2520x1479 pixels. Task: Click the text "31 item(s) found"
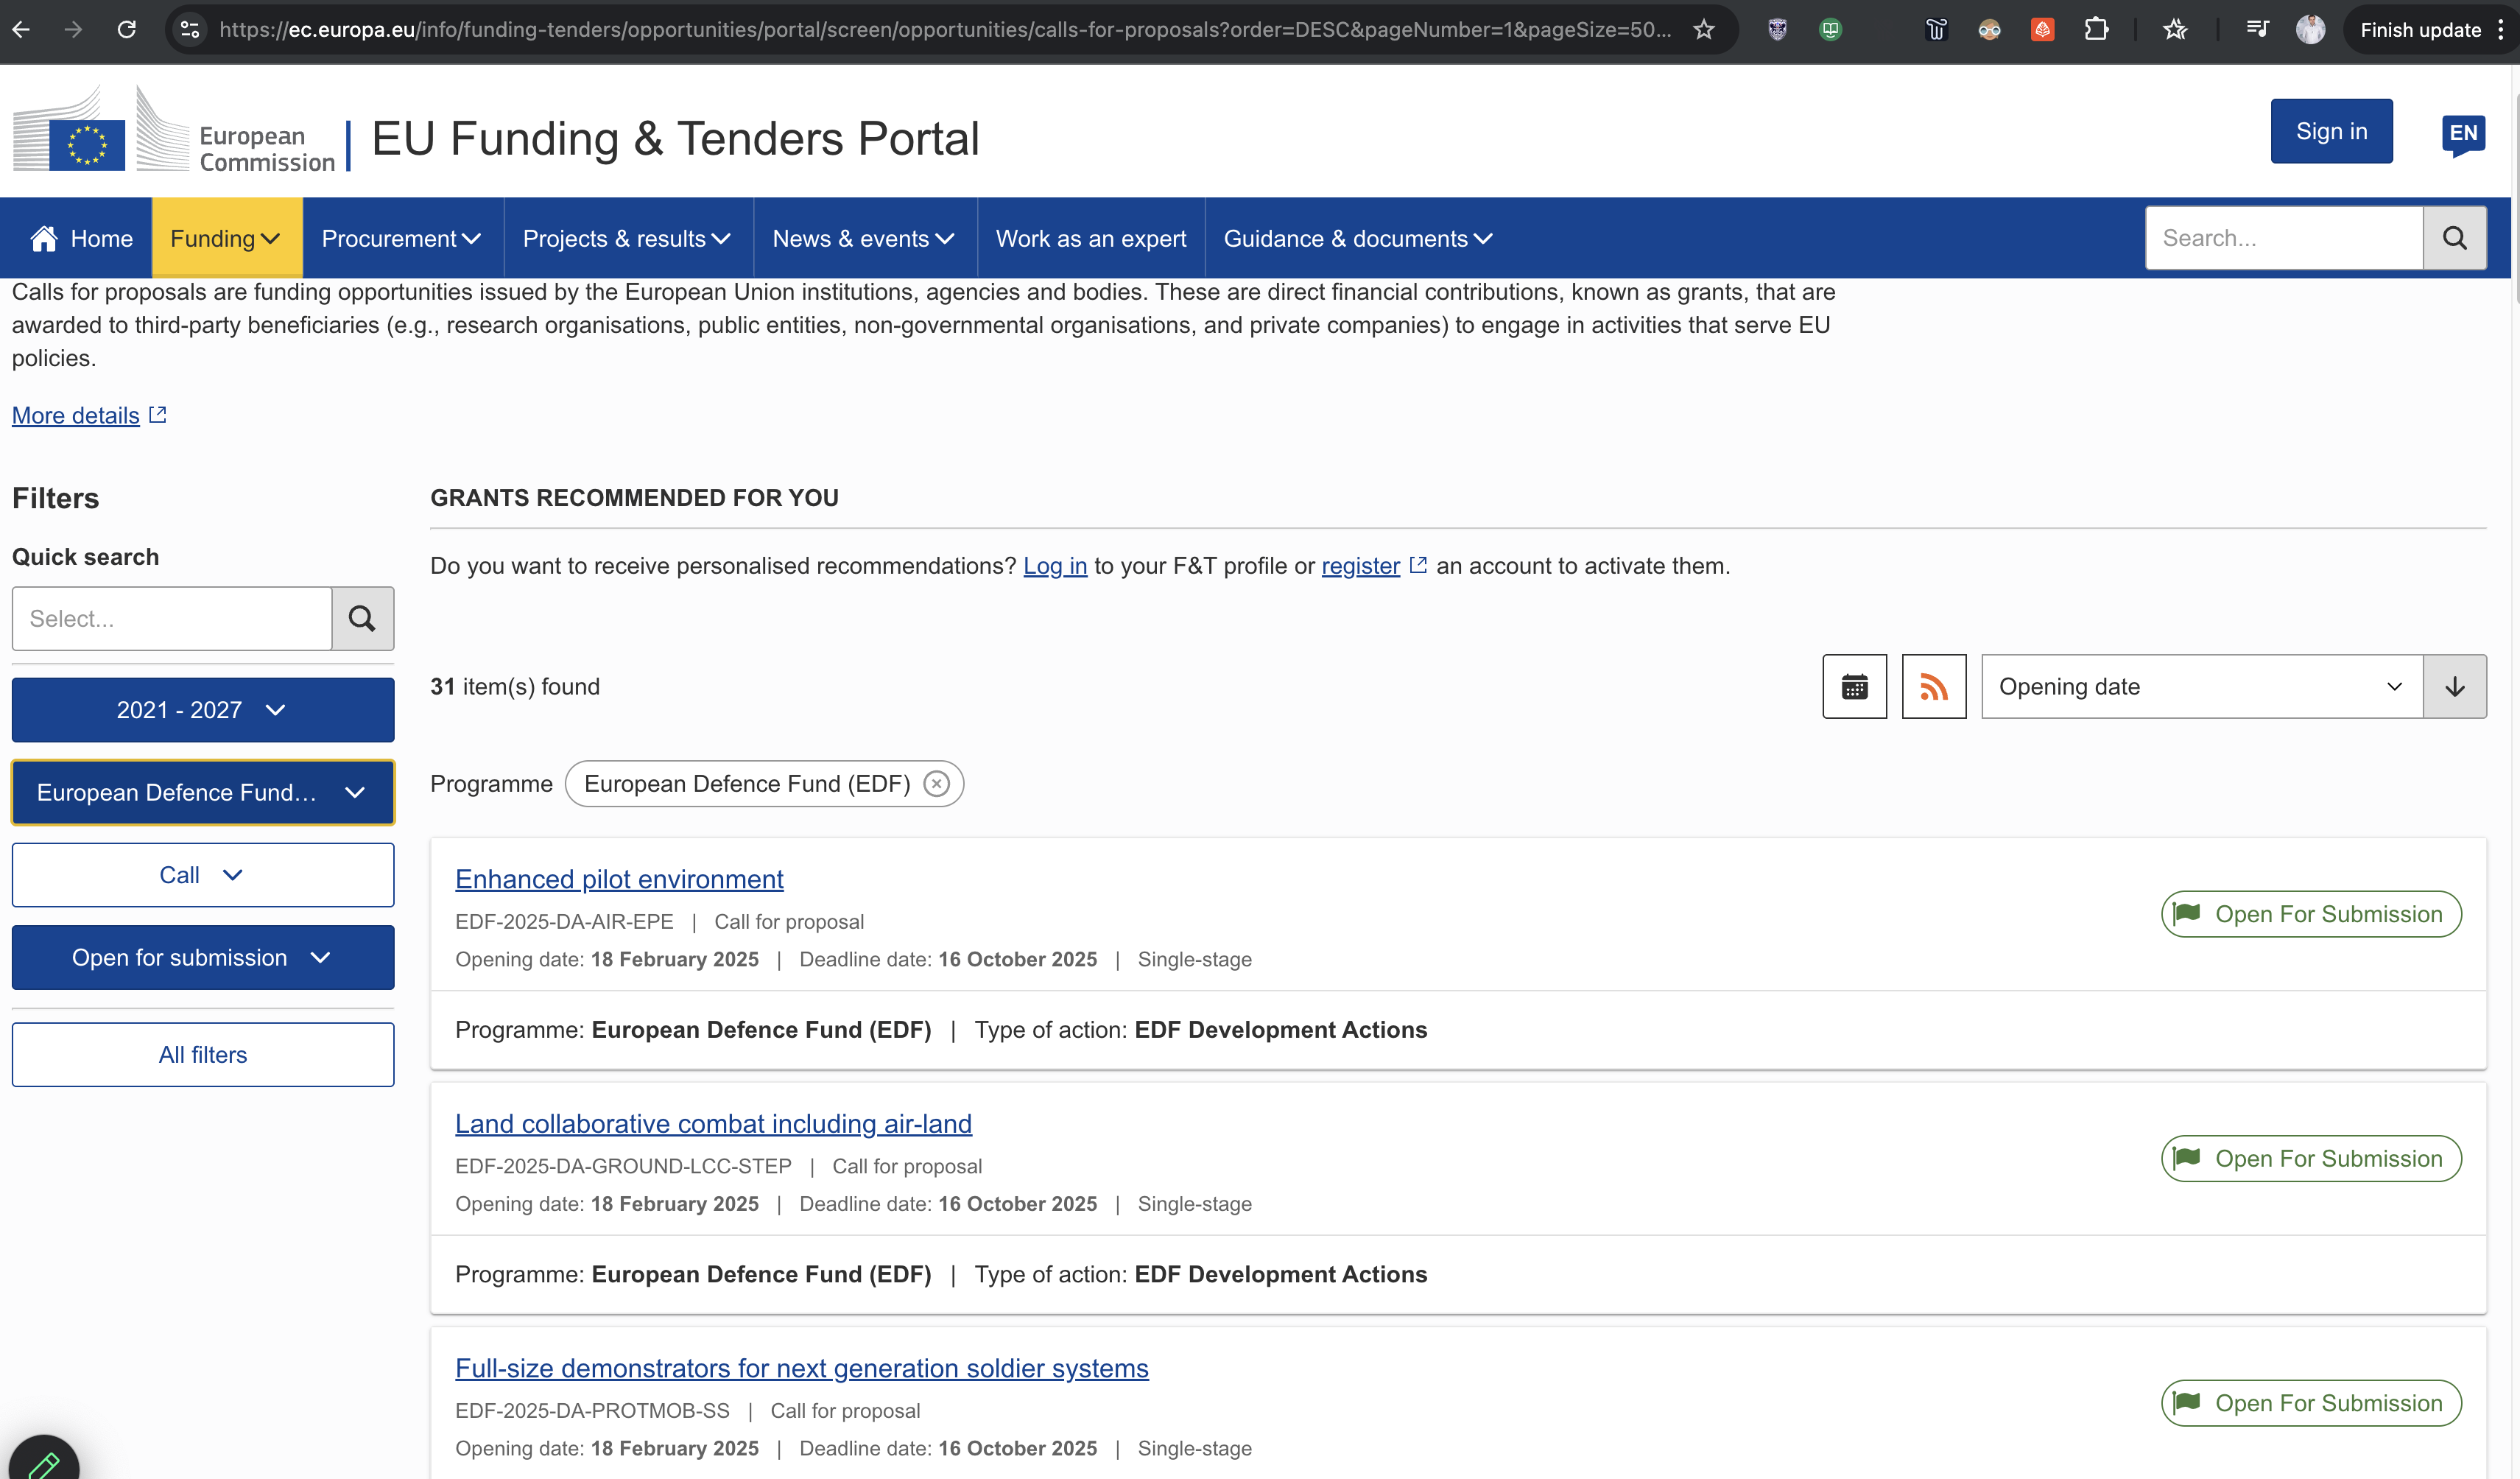[515, 686]
